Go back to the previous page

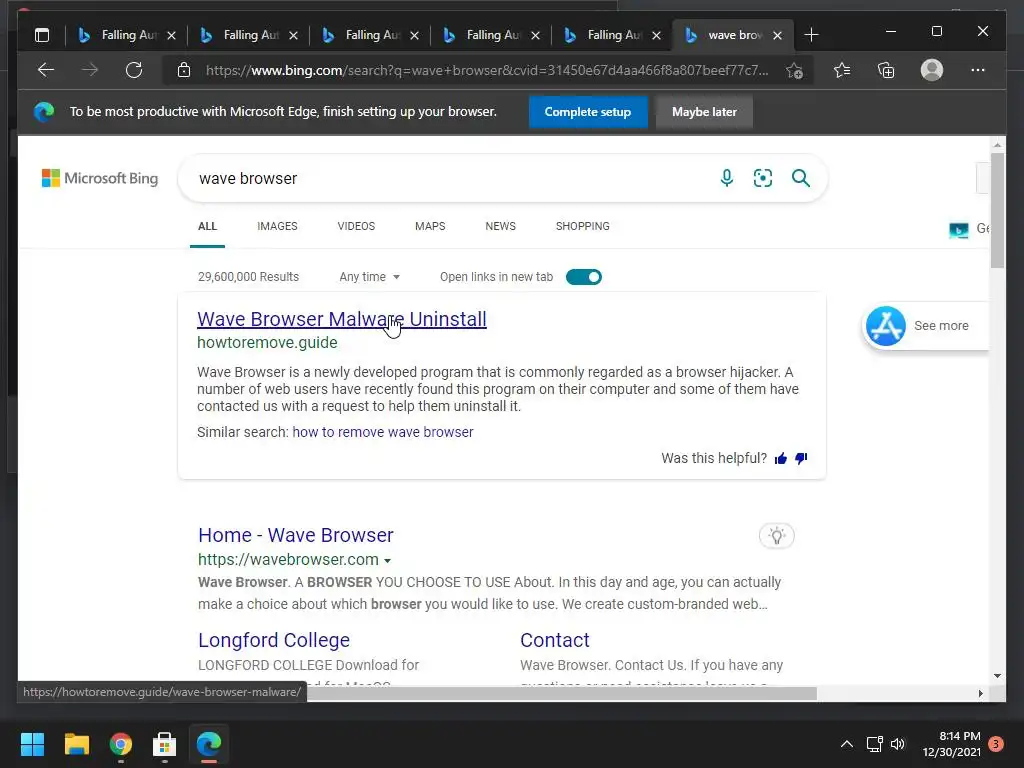(x=46, y=70)
